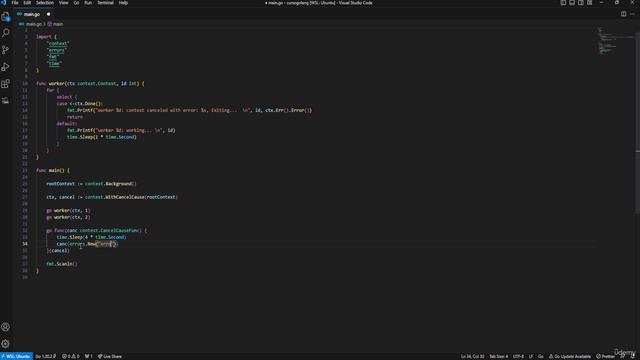Click forwarded ports indicator in status bar
640x360 pixels.
click(x=89, y=356)
